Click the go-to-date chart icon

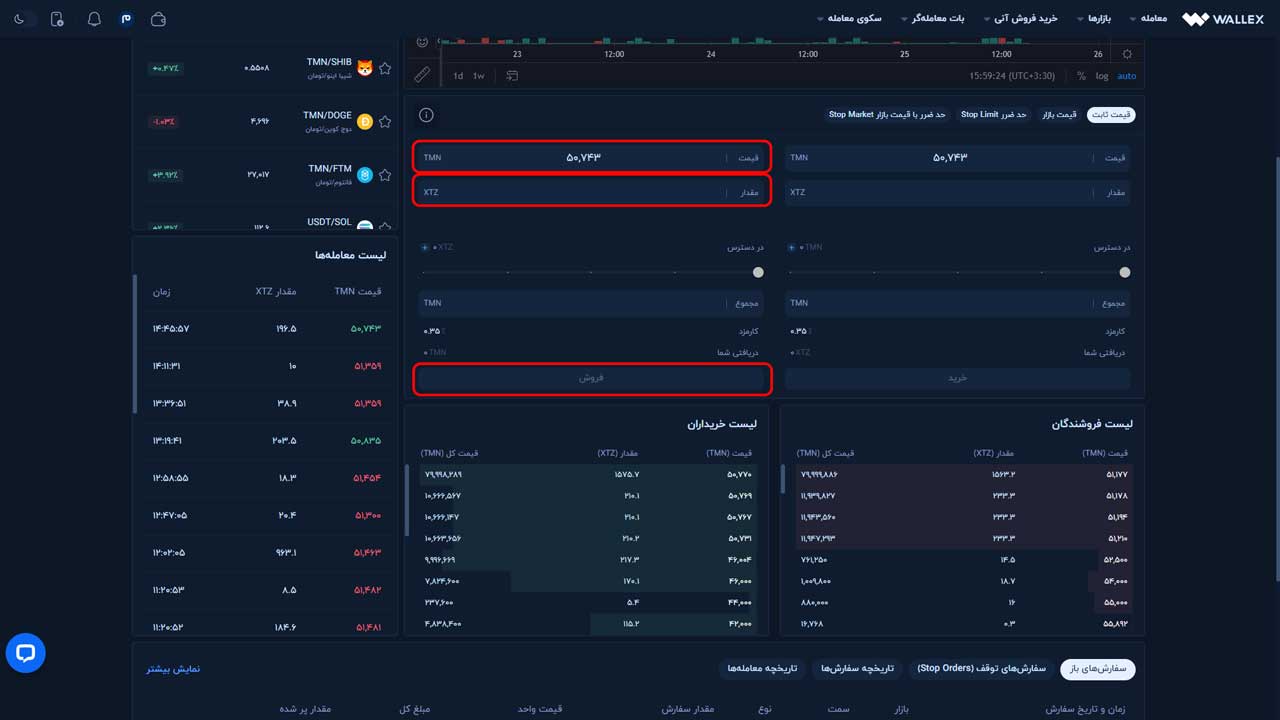click(512, 76)
